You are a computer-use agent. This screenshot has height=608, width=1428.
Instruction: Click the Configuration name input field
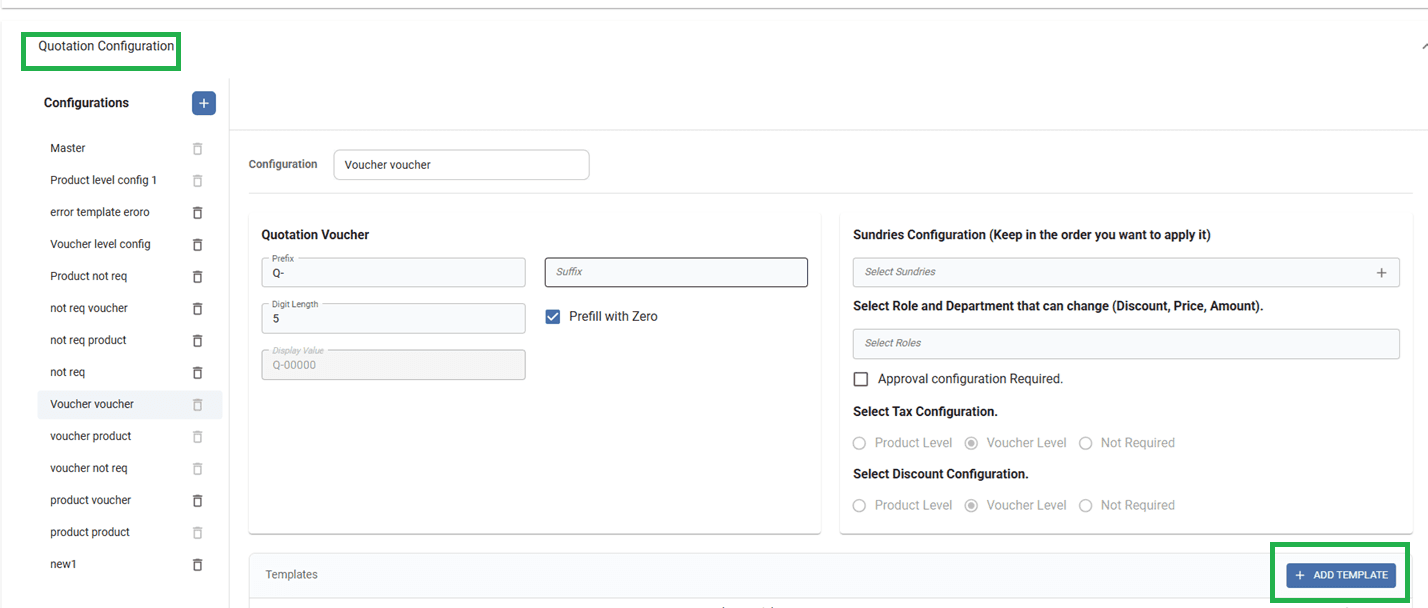(x=461, y=165)
